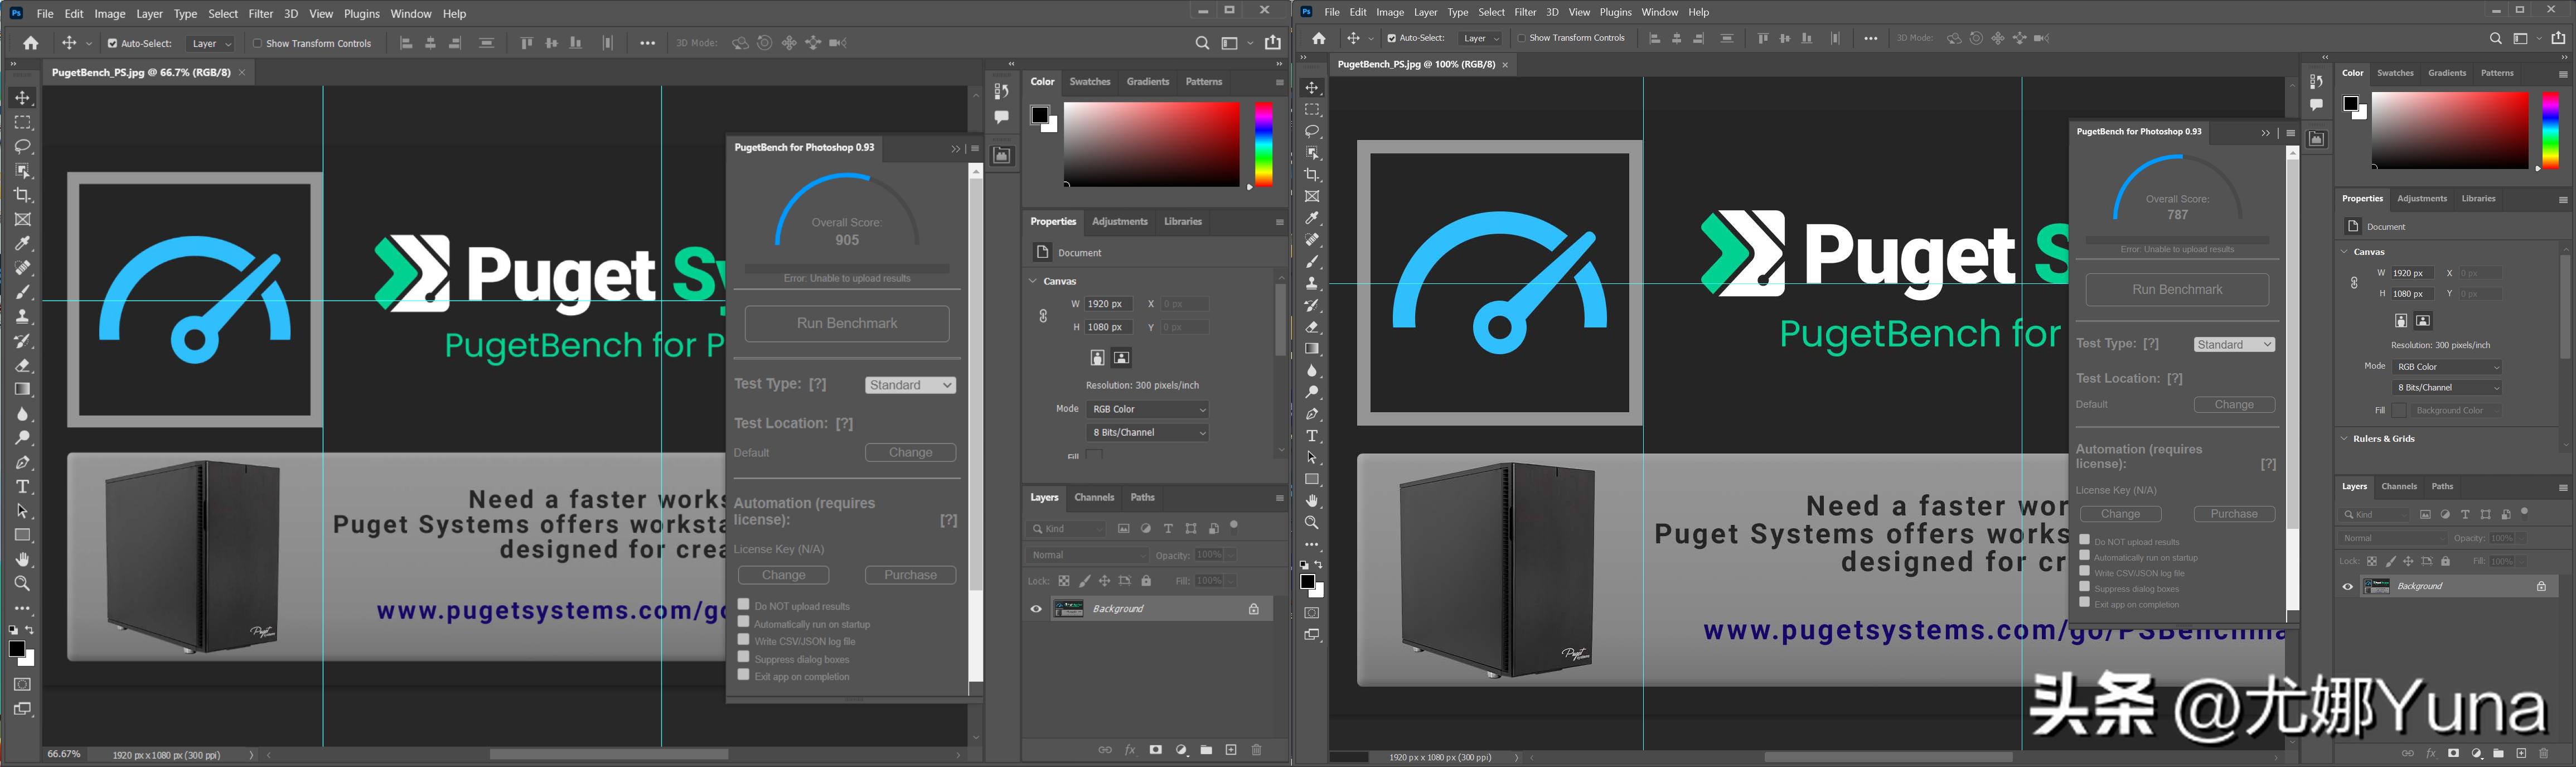Screen dimensions: 2576x767
Task: Click the Purchase button in left panel
Action: click(910, 575)
